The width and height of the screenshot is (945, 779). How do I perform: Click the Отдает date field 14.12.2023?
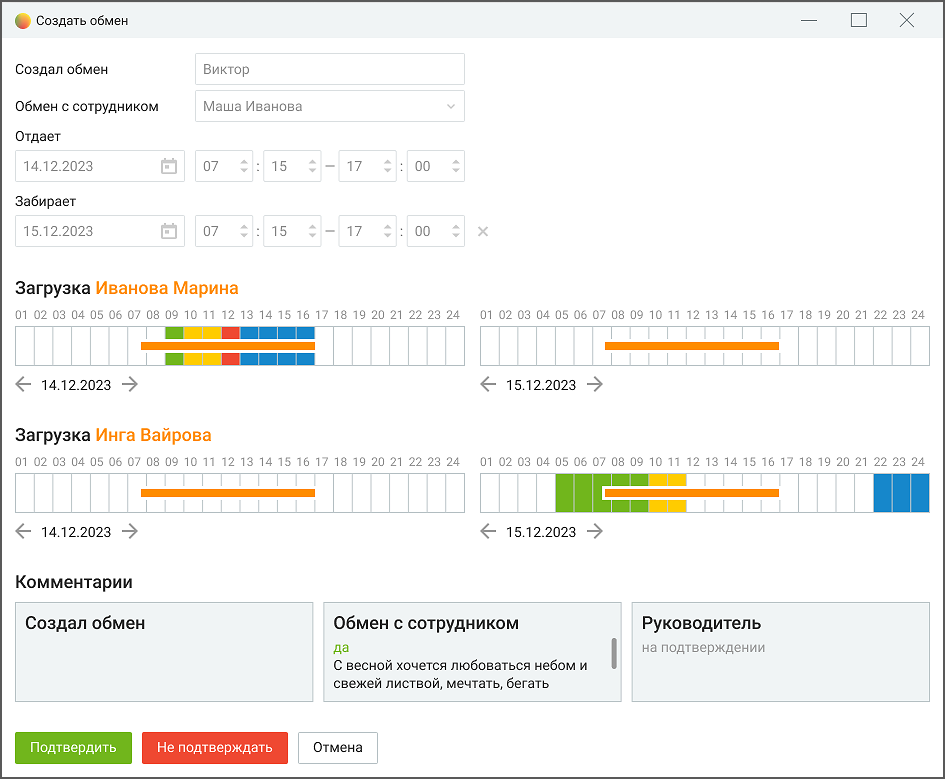point(100,166)
